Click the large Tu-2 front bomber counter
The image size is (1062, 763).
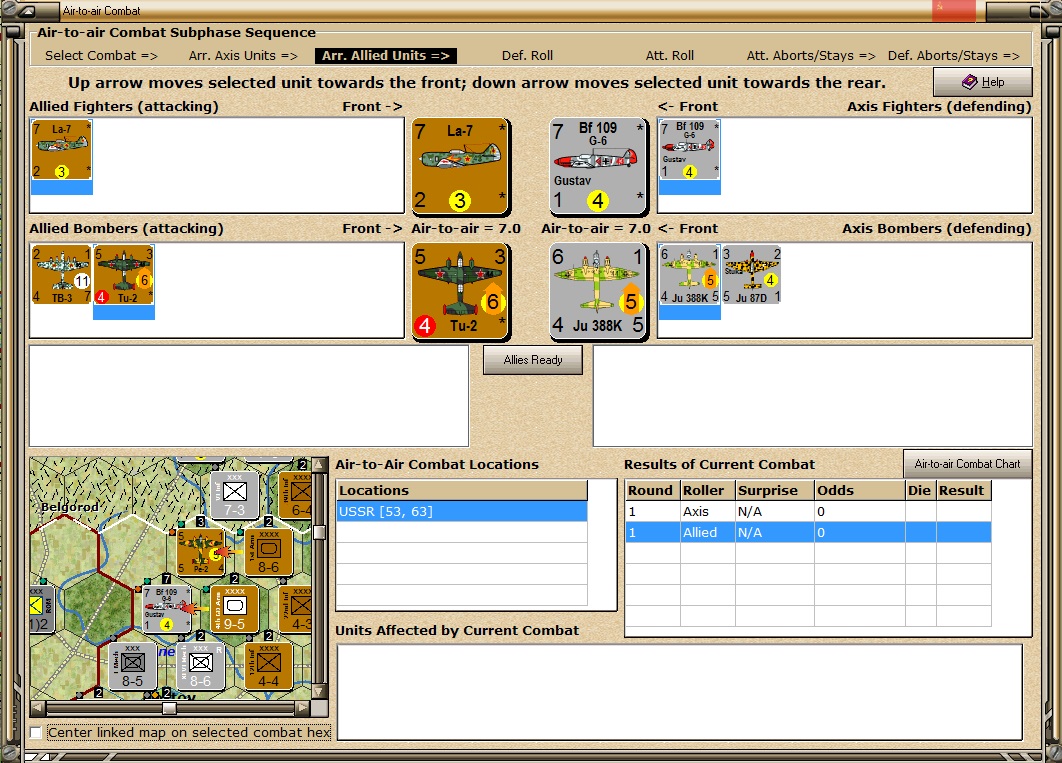pyautogui.click(x=461, y=290)
